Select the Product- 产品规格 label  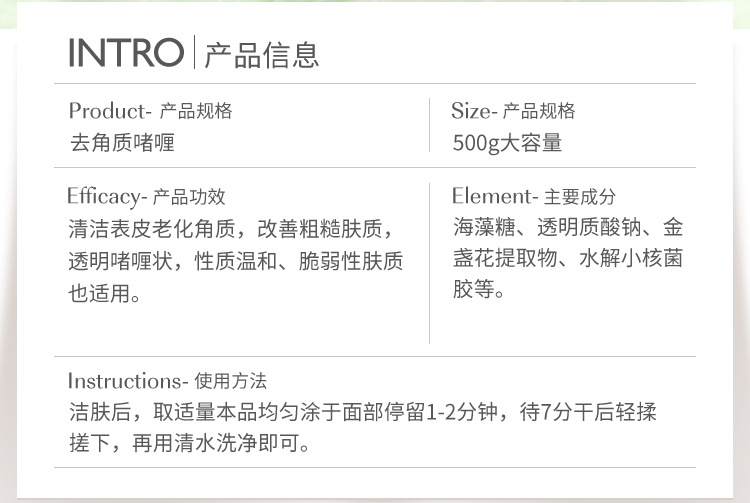tap(150, 111)
